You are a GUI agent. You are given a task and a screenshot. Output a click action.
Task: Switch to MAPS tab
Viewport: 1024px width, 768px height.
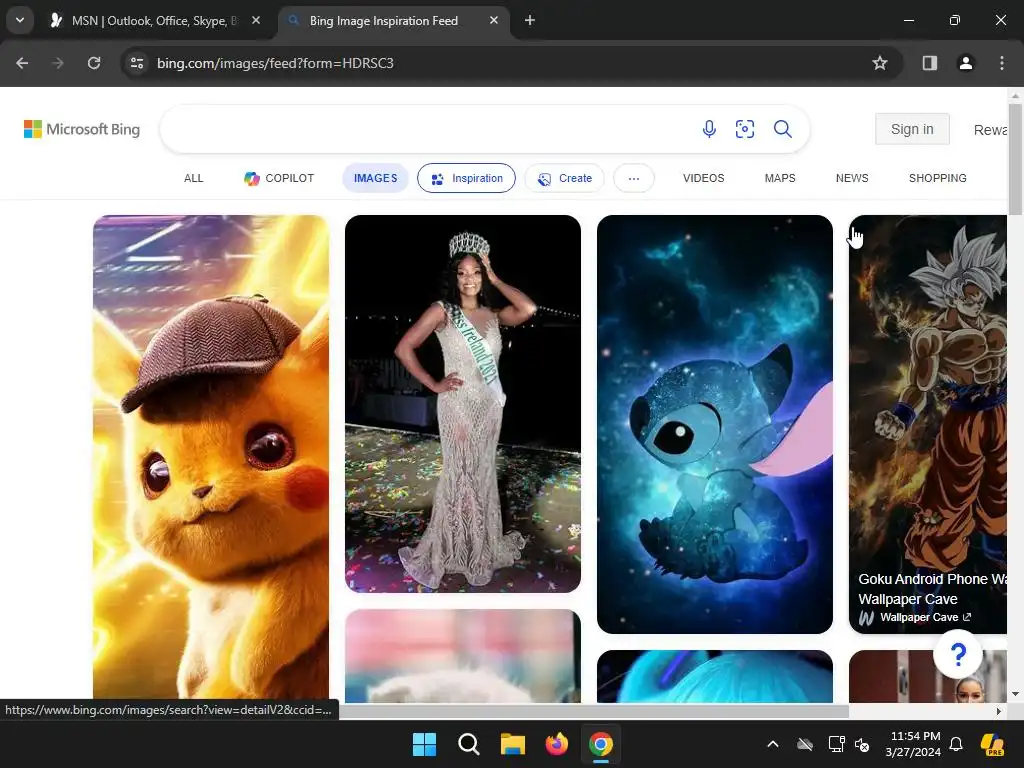(780, 178)
